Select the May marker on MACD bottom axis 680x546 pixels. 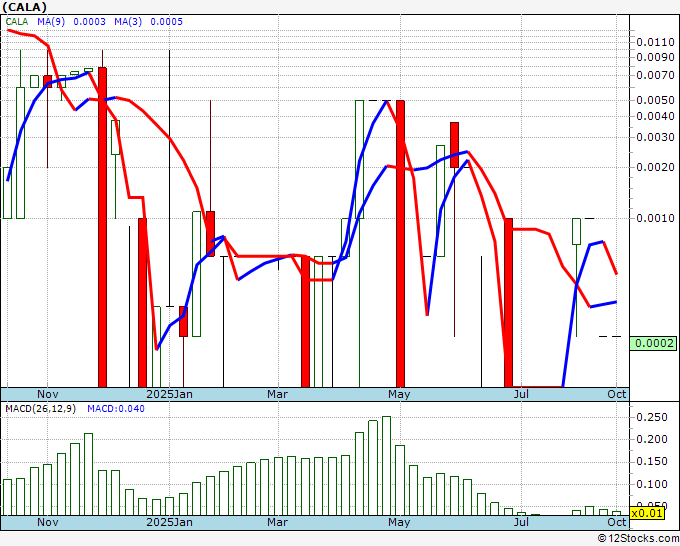(399, 523)
